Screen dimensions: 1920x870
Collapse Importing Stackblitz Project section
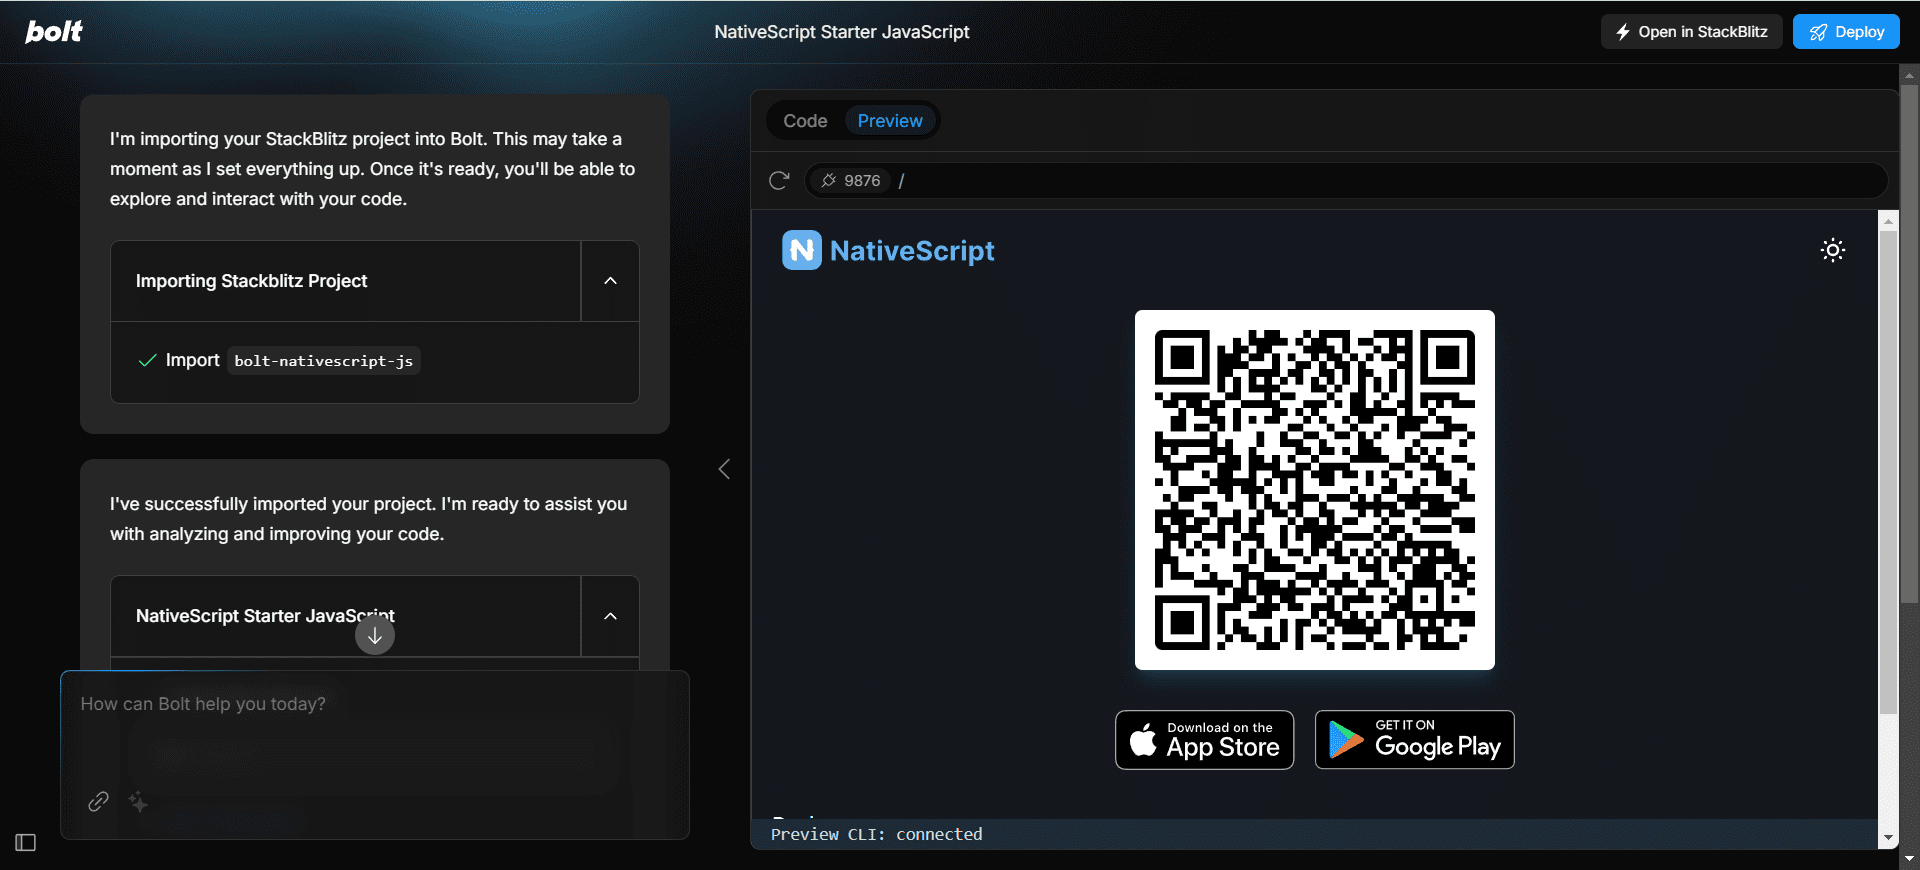[x=610, y=281]
